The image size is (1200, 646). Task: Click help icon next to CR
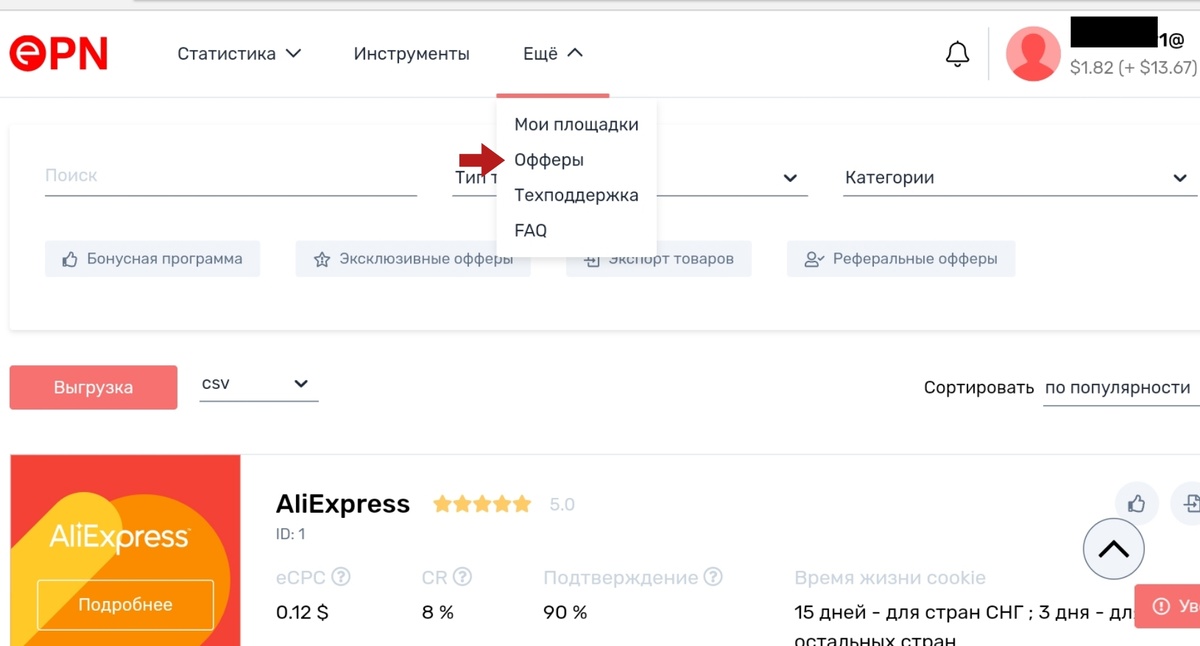coord(462,577)
